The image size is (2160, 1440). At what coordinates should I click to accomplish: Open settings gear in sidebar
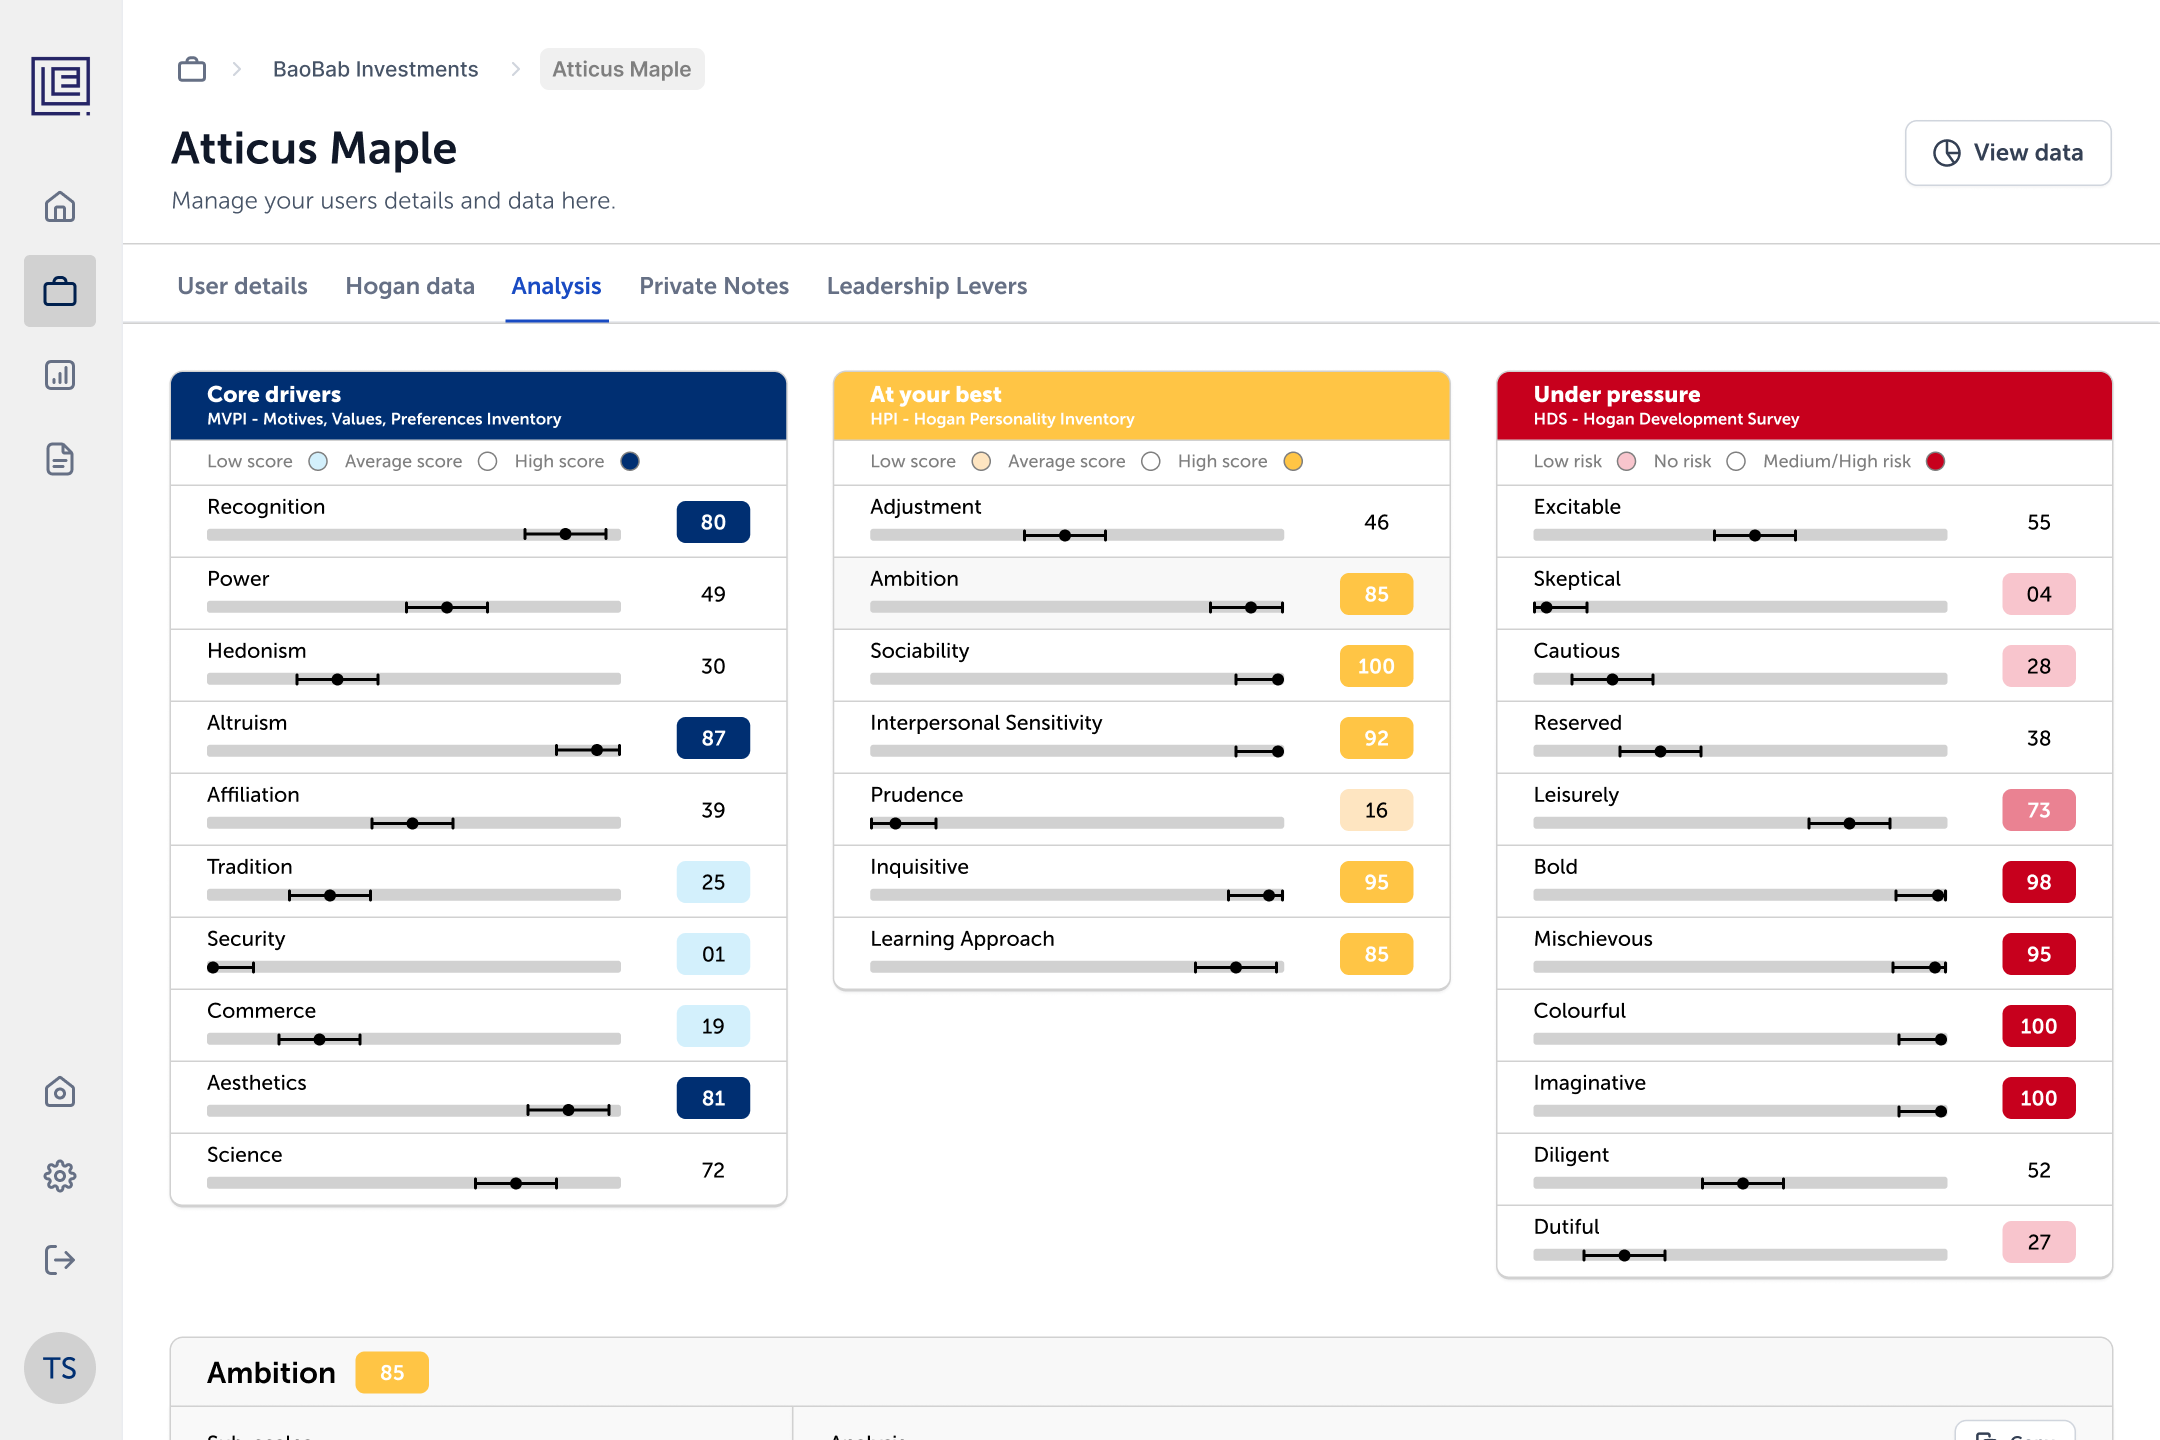point(60,1176)
